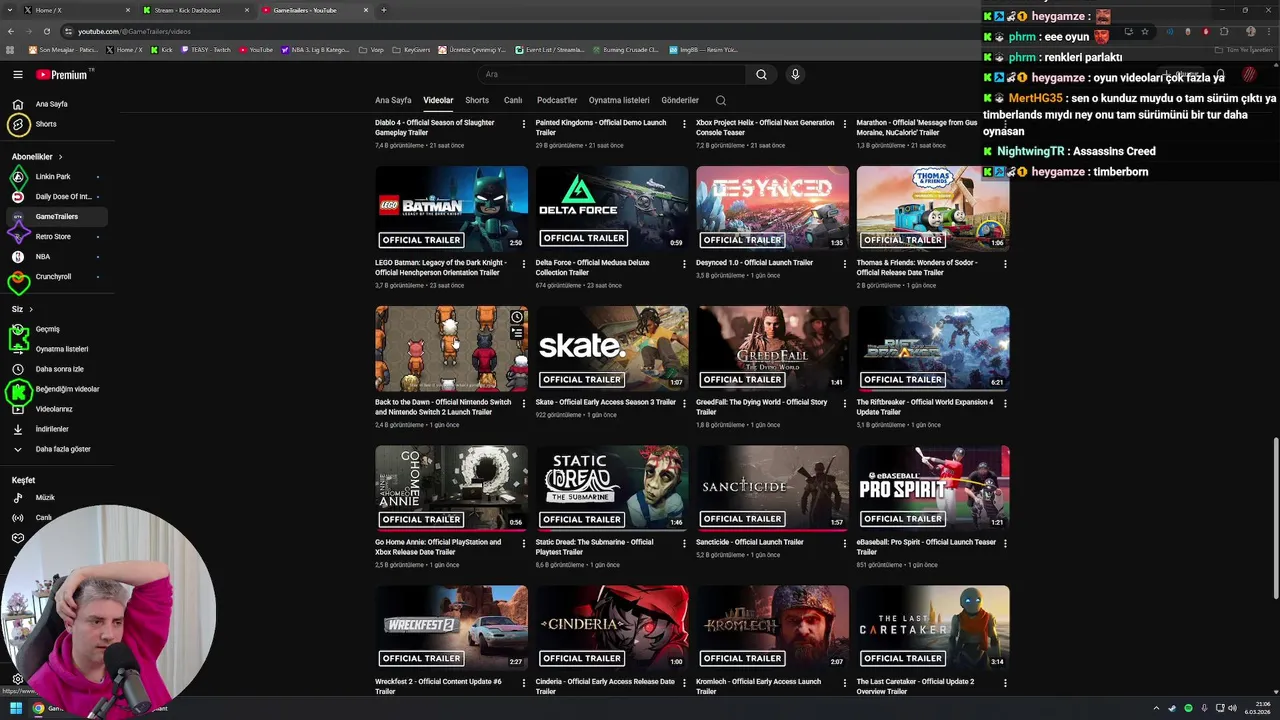Viewport: 1280px width, 720px height.
Task: Select the Shorts channel tab
Action: point(477,100)
